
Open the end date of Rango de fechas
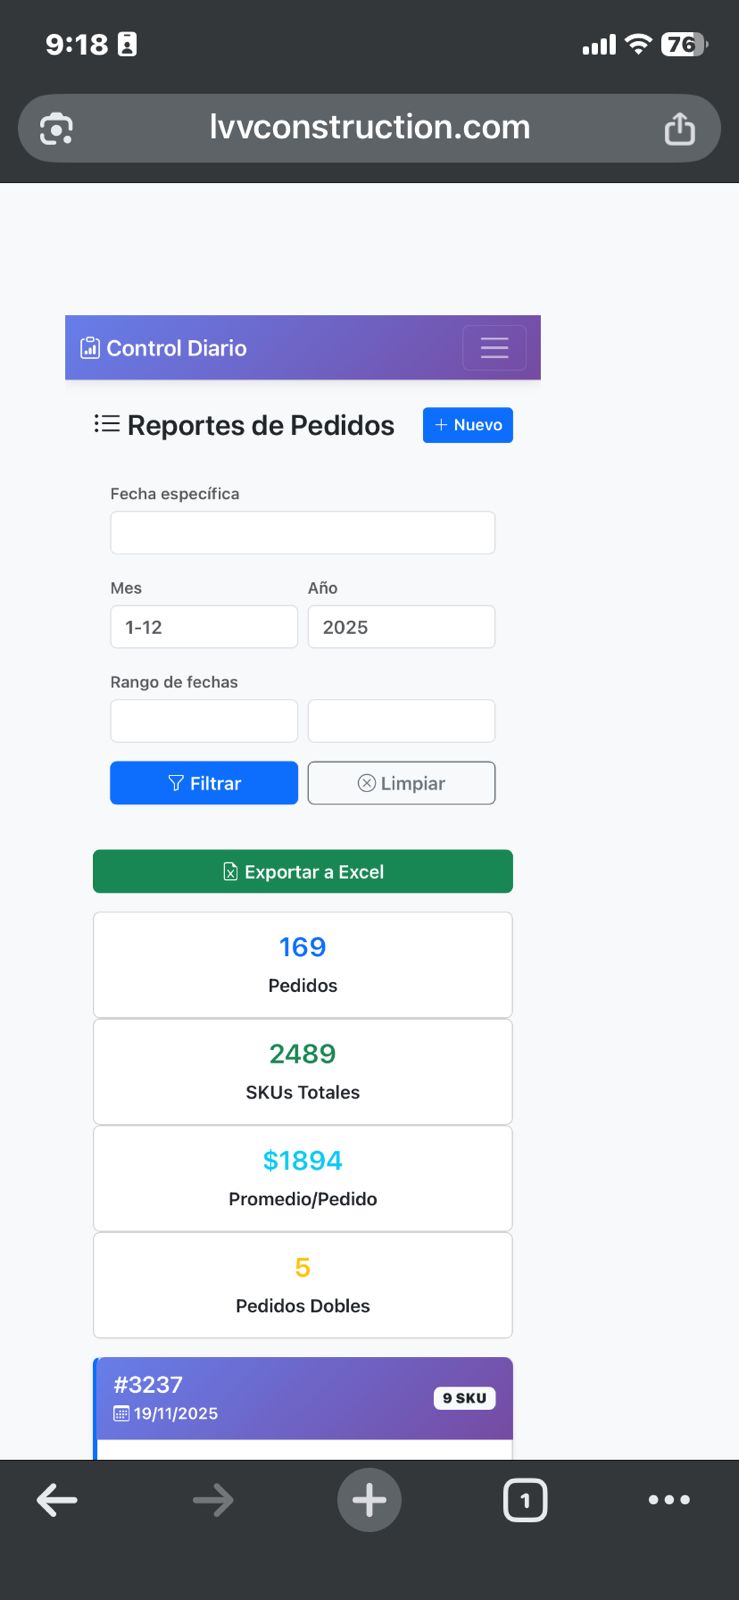point(401,721)
